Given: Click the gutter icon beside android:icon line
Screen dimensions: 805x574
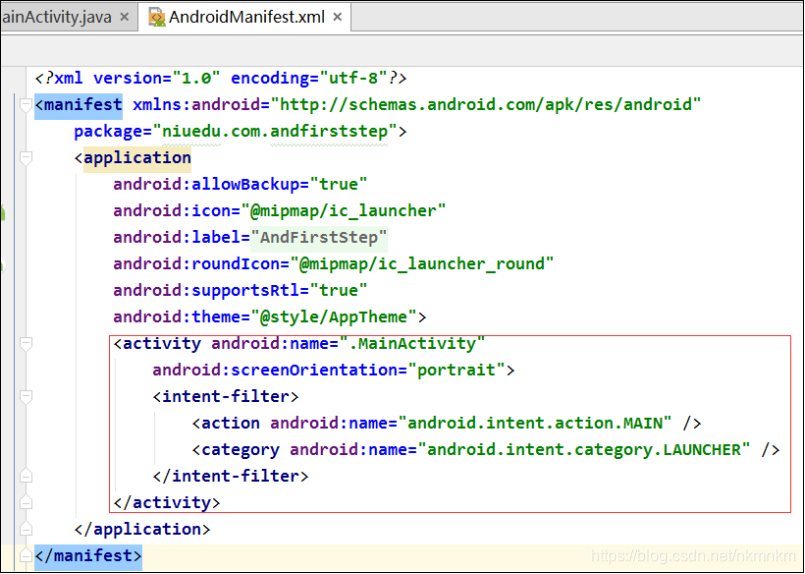Looking at the screenshot, I should 3,212.
